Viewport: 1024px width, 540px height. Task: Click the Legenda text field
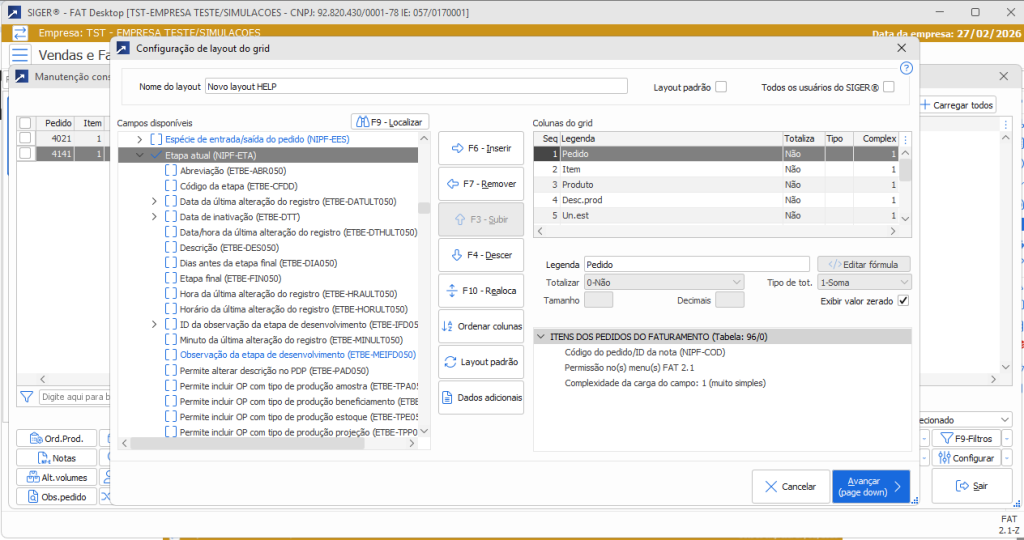click(696, 265)
